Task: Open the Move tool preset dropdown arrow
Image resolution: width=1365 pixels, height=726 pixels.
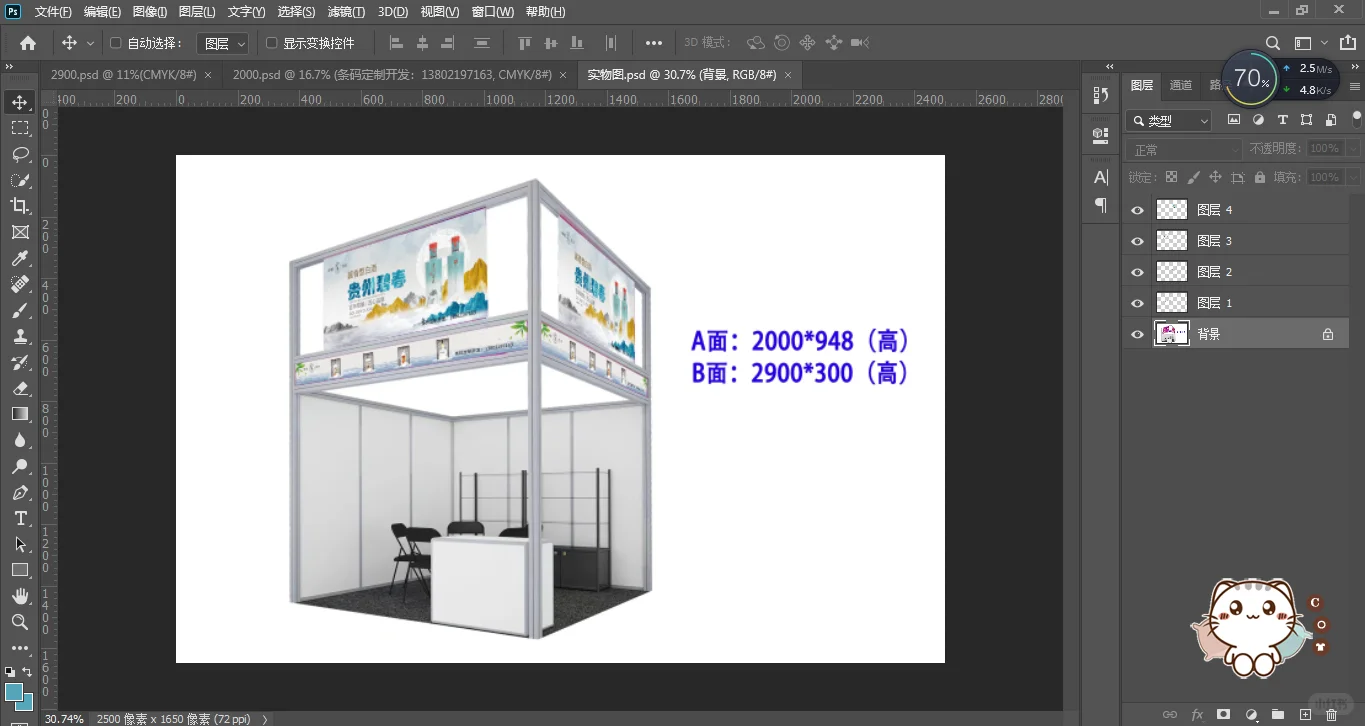Action: [x=90, y=43]
